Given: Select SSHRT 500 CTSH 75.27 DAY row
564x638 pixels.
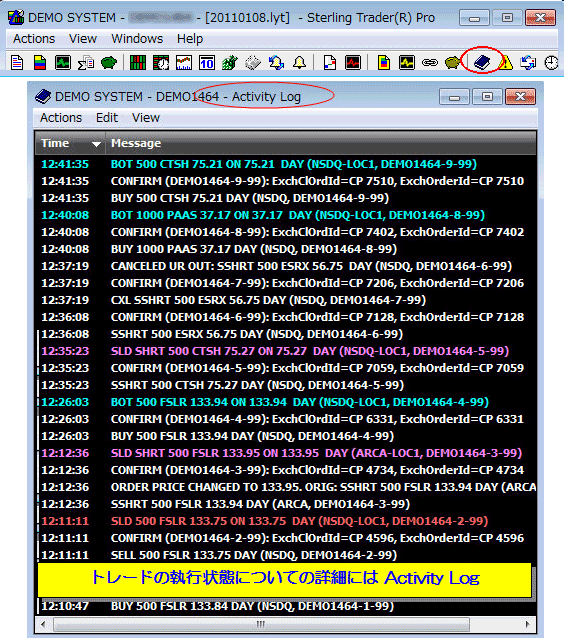Looking at the screenshot, I should point(286,385).
